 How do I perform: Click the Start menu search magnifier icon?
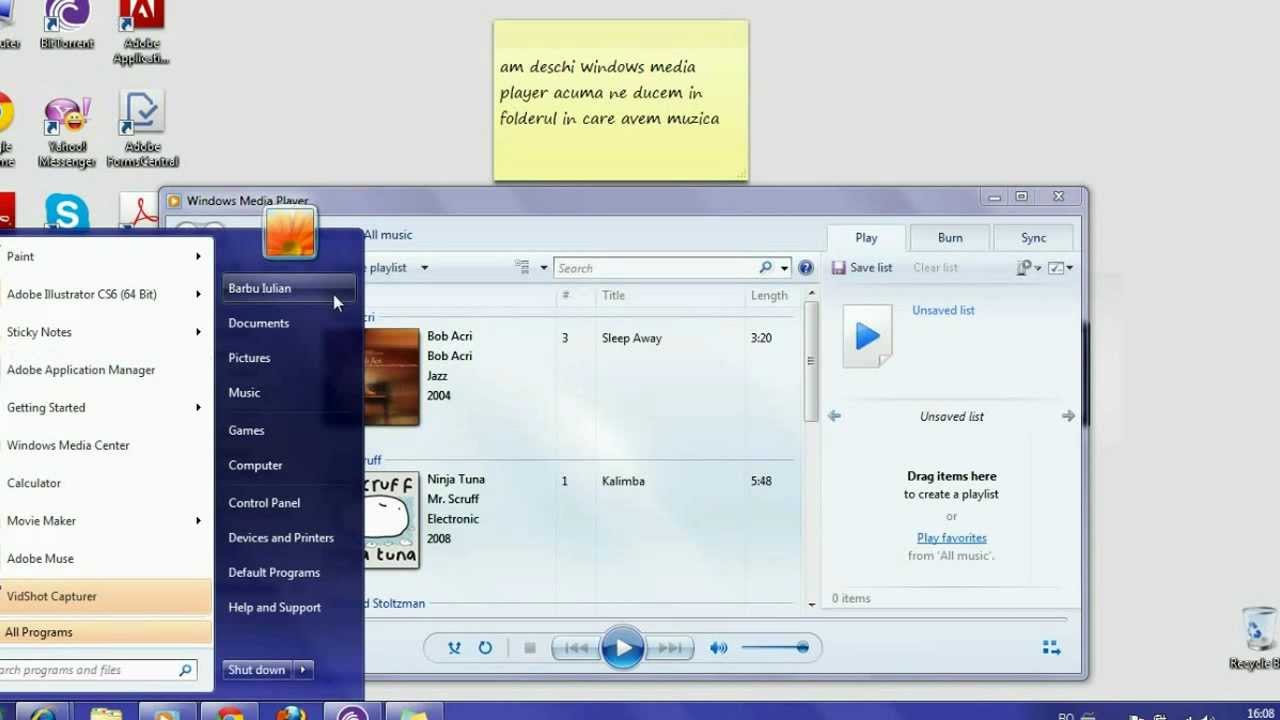click(x=185, y=670)
